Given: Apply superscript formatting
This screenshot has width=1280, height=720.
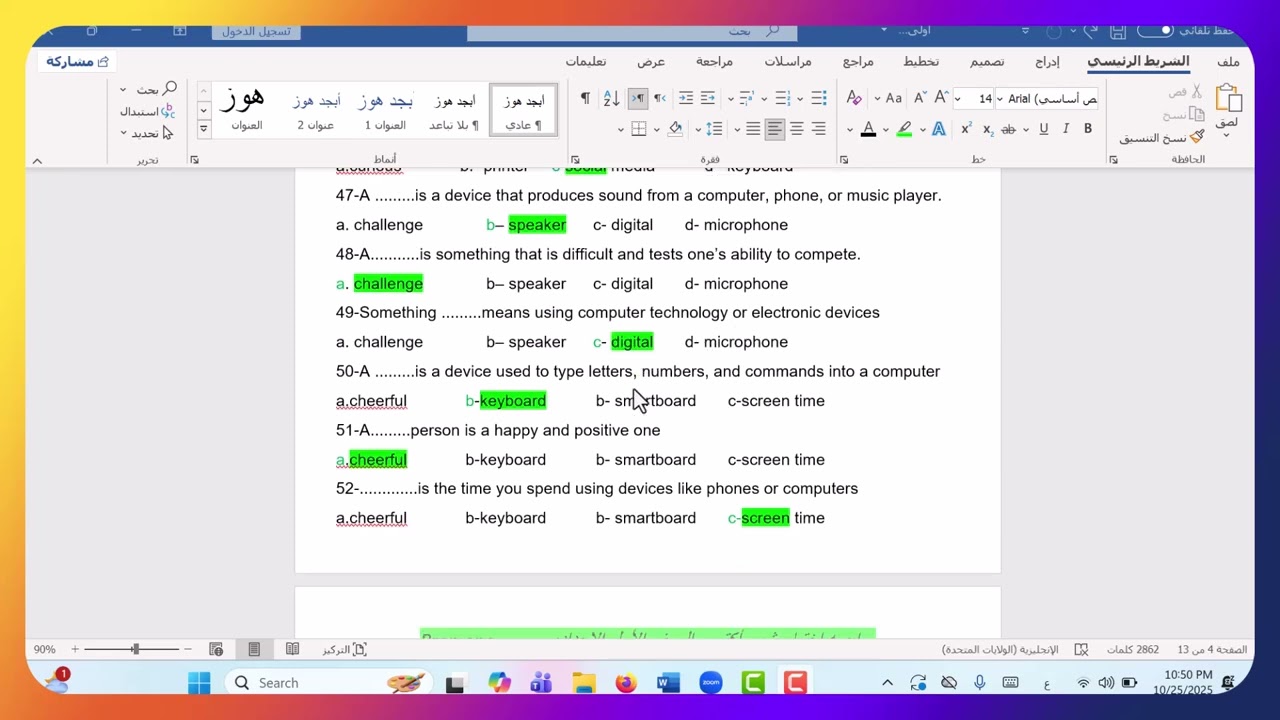Looking at the screenshot, I should click(x=966, y=129).
